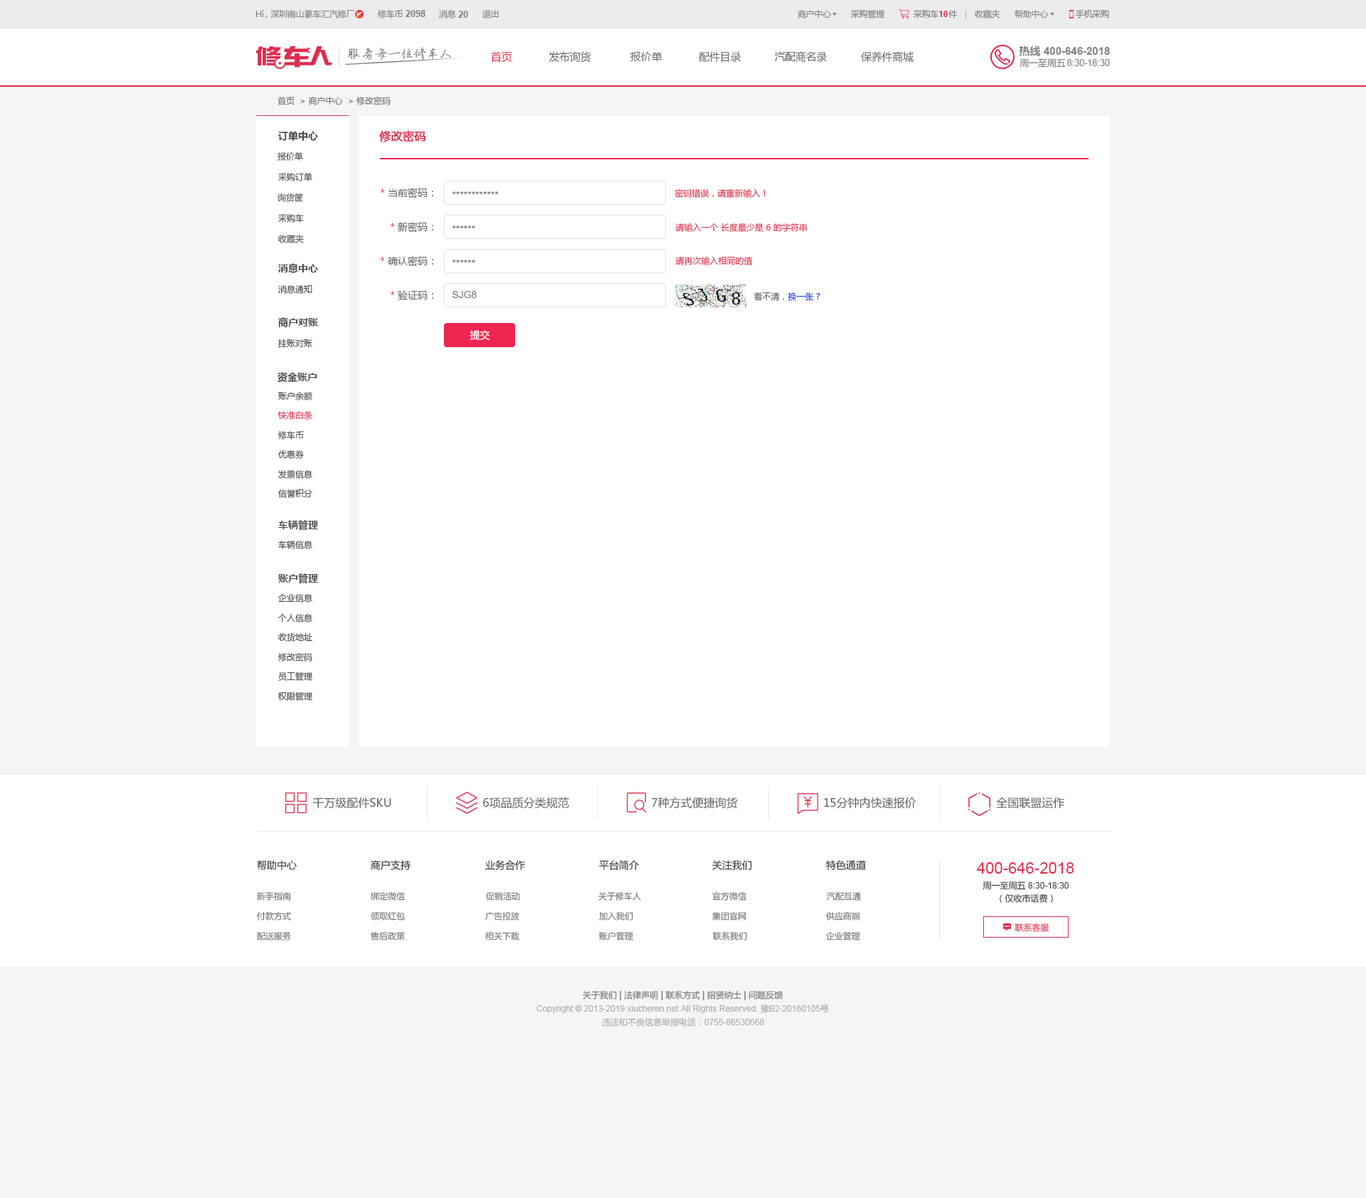The height and width of the screenshot is (1198, 1366).
Task: Click the 确认密码 input field
Action: pos(554,261)
